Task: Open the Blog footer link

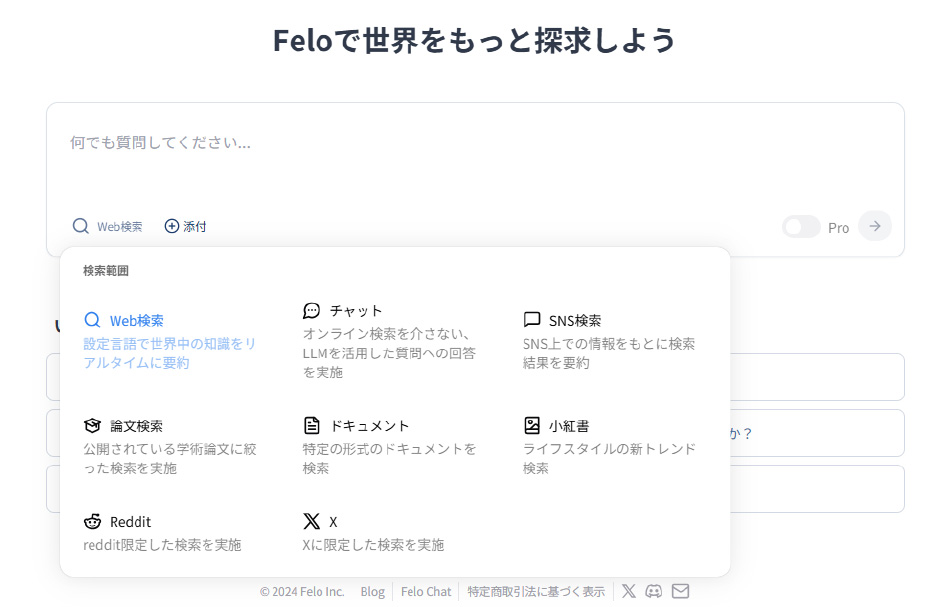Action: pyautogui.click(x=372, y=591)
